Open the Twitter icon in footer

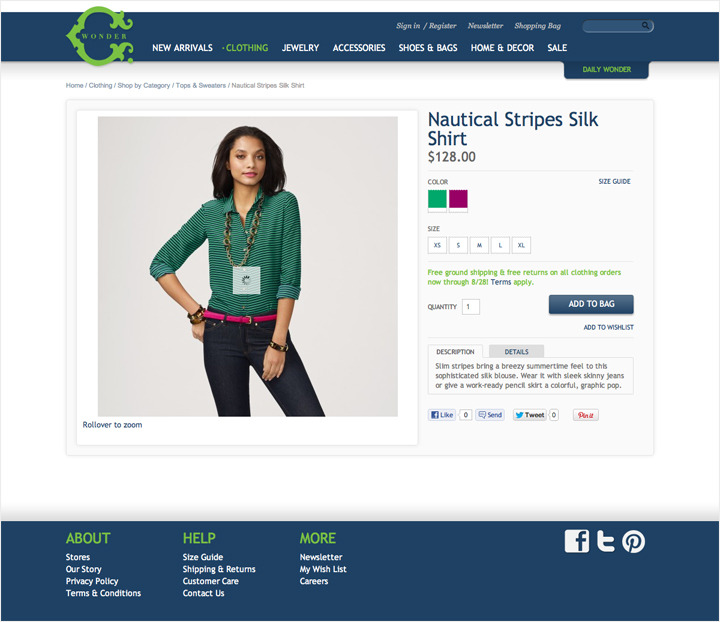pyautogui.click(x=606, y=541)
